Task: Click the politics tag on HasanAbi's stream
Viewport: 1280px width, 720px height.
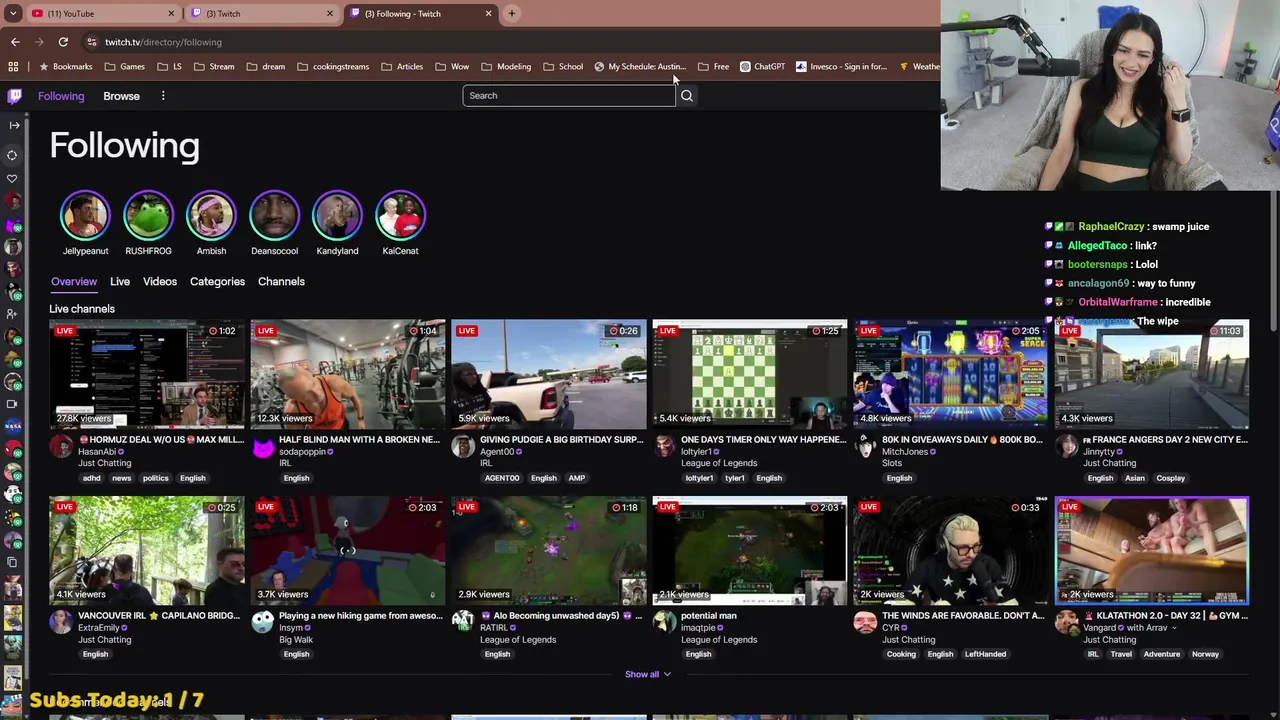Action: (156, 478)
